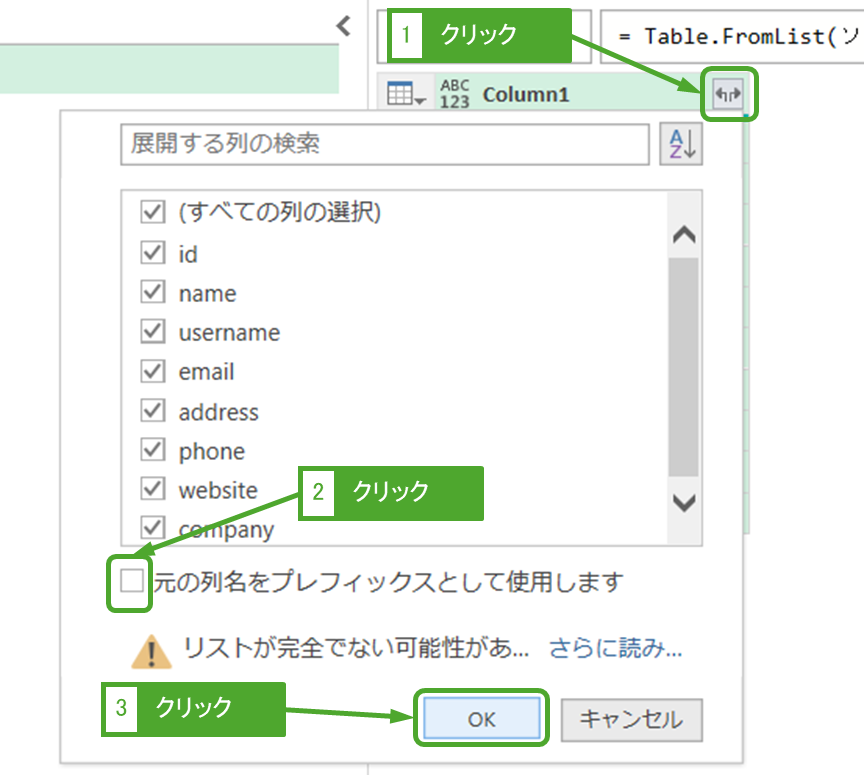Uncheck the email column checkbox
Screen dimensions: 864x775
tap(153, 371)
